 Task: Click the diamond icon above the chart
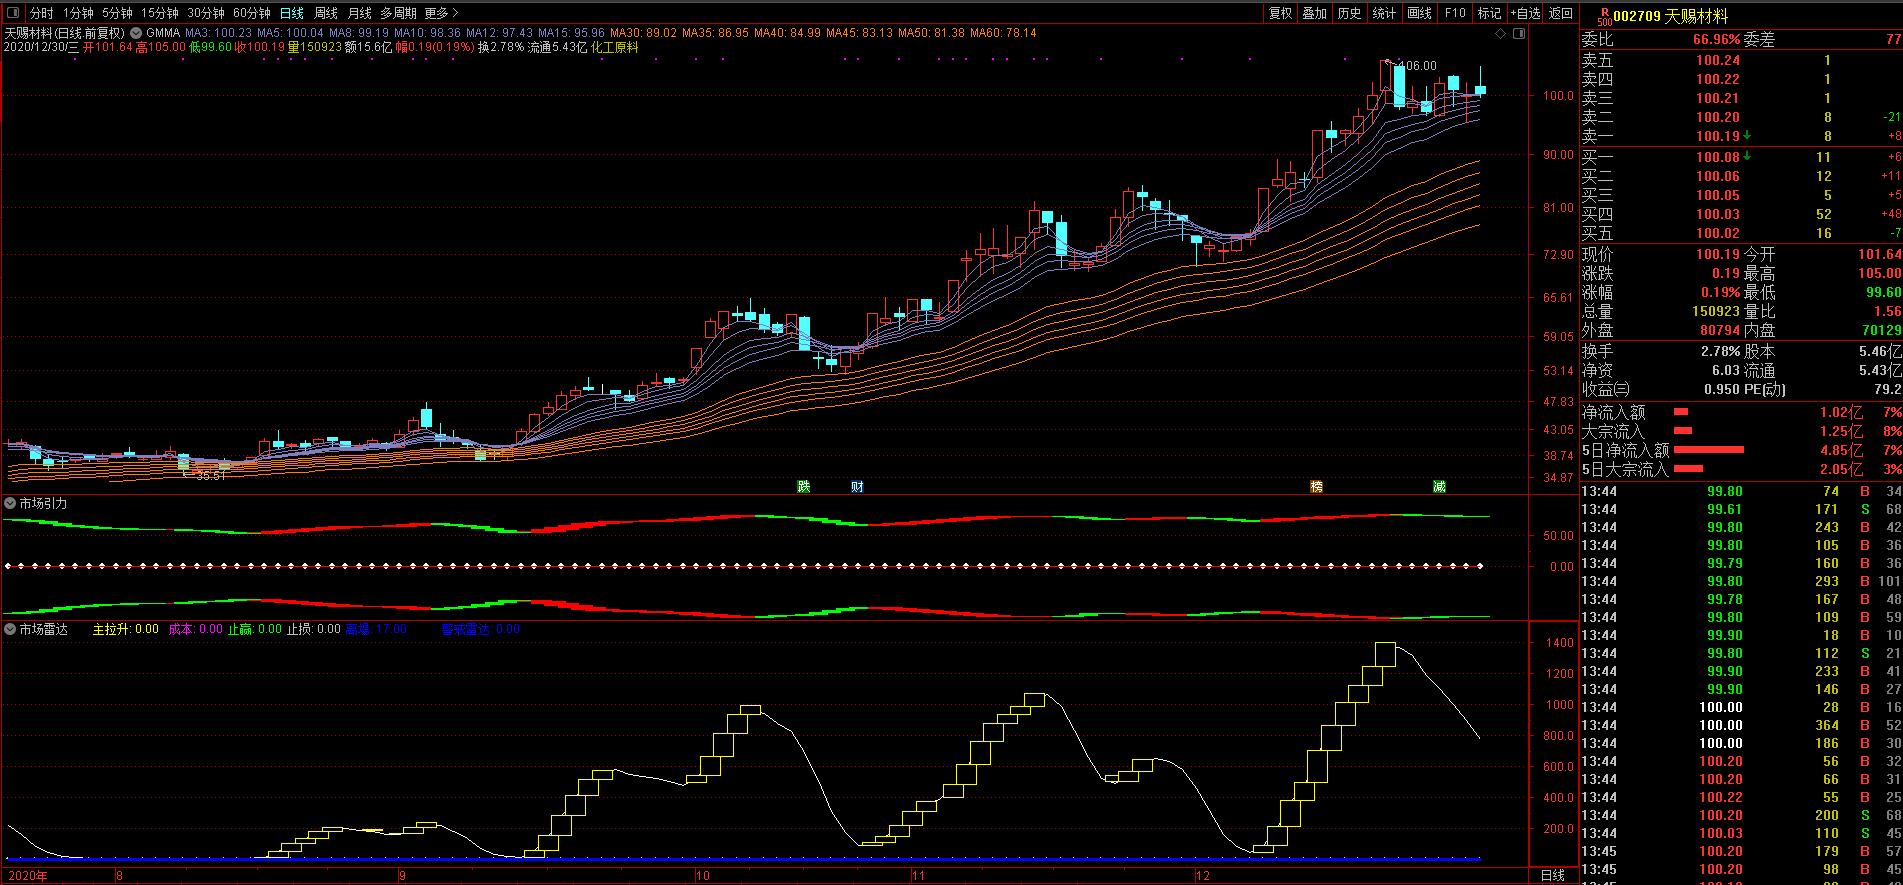point(1500,33)
